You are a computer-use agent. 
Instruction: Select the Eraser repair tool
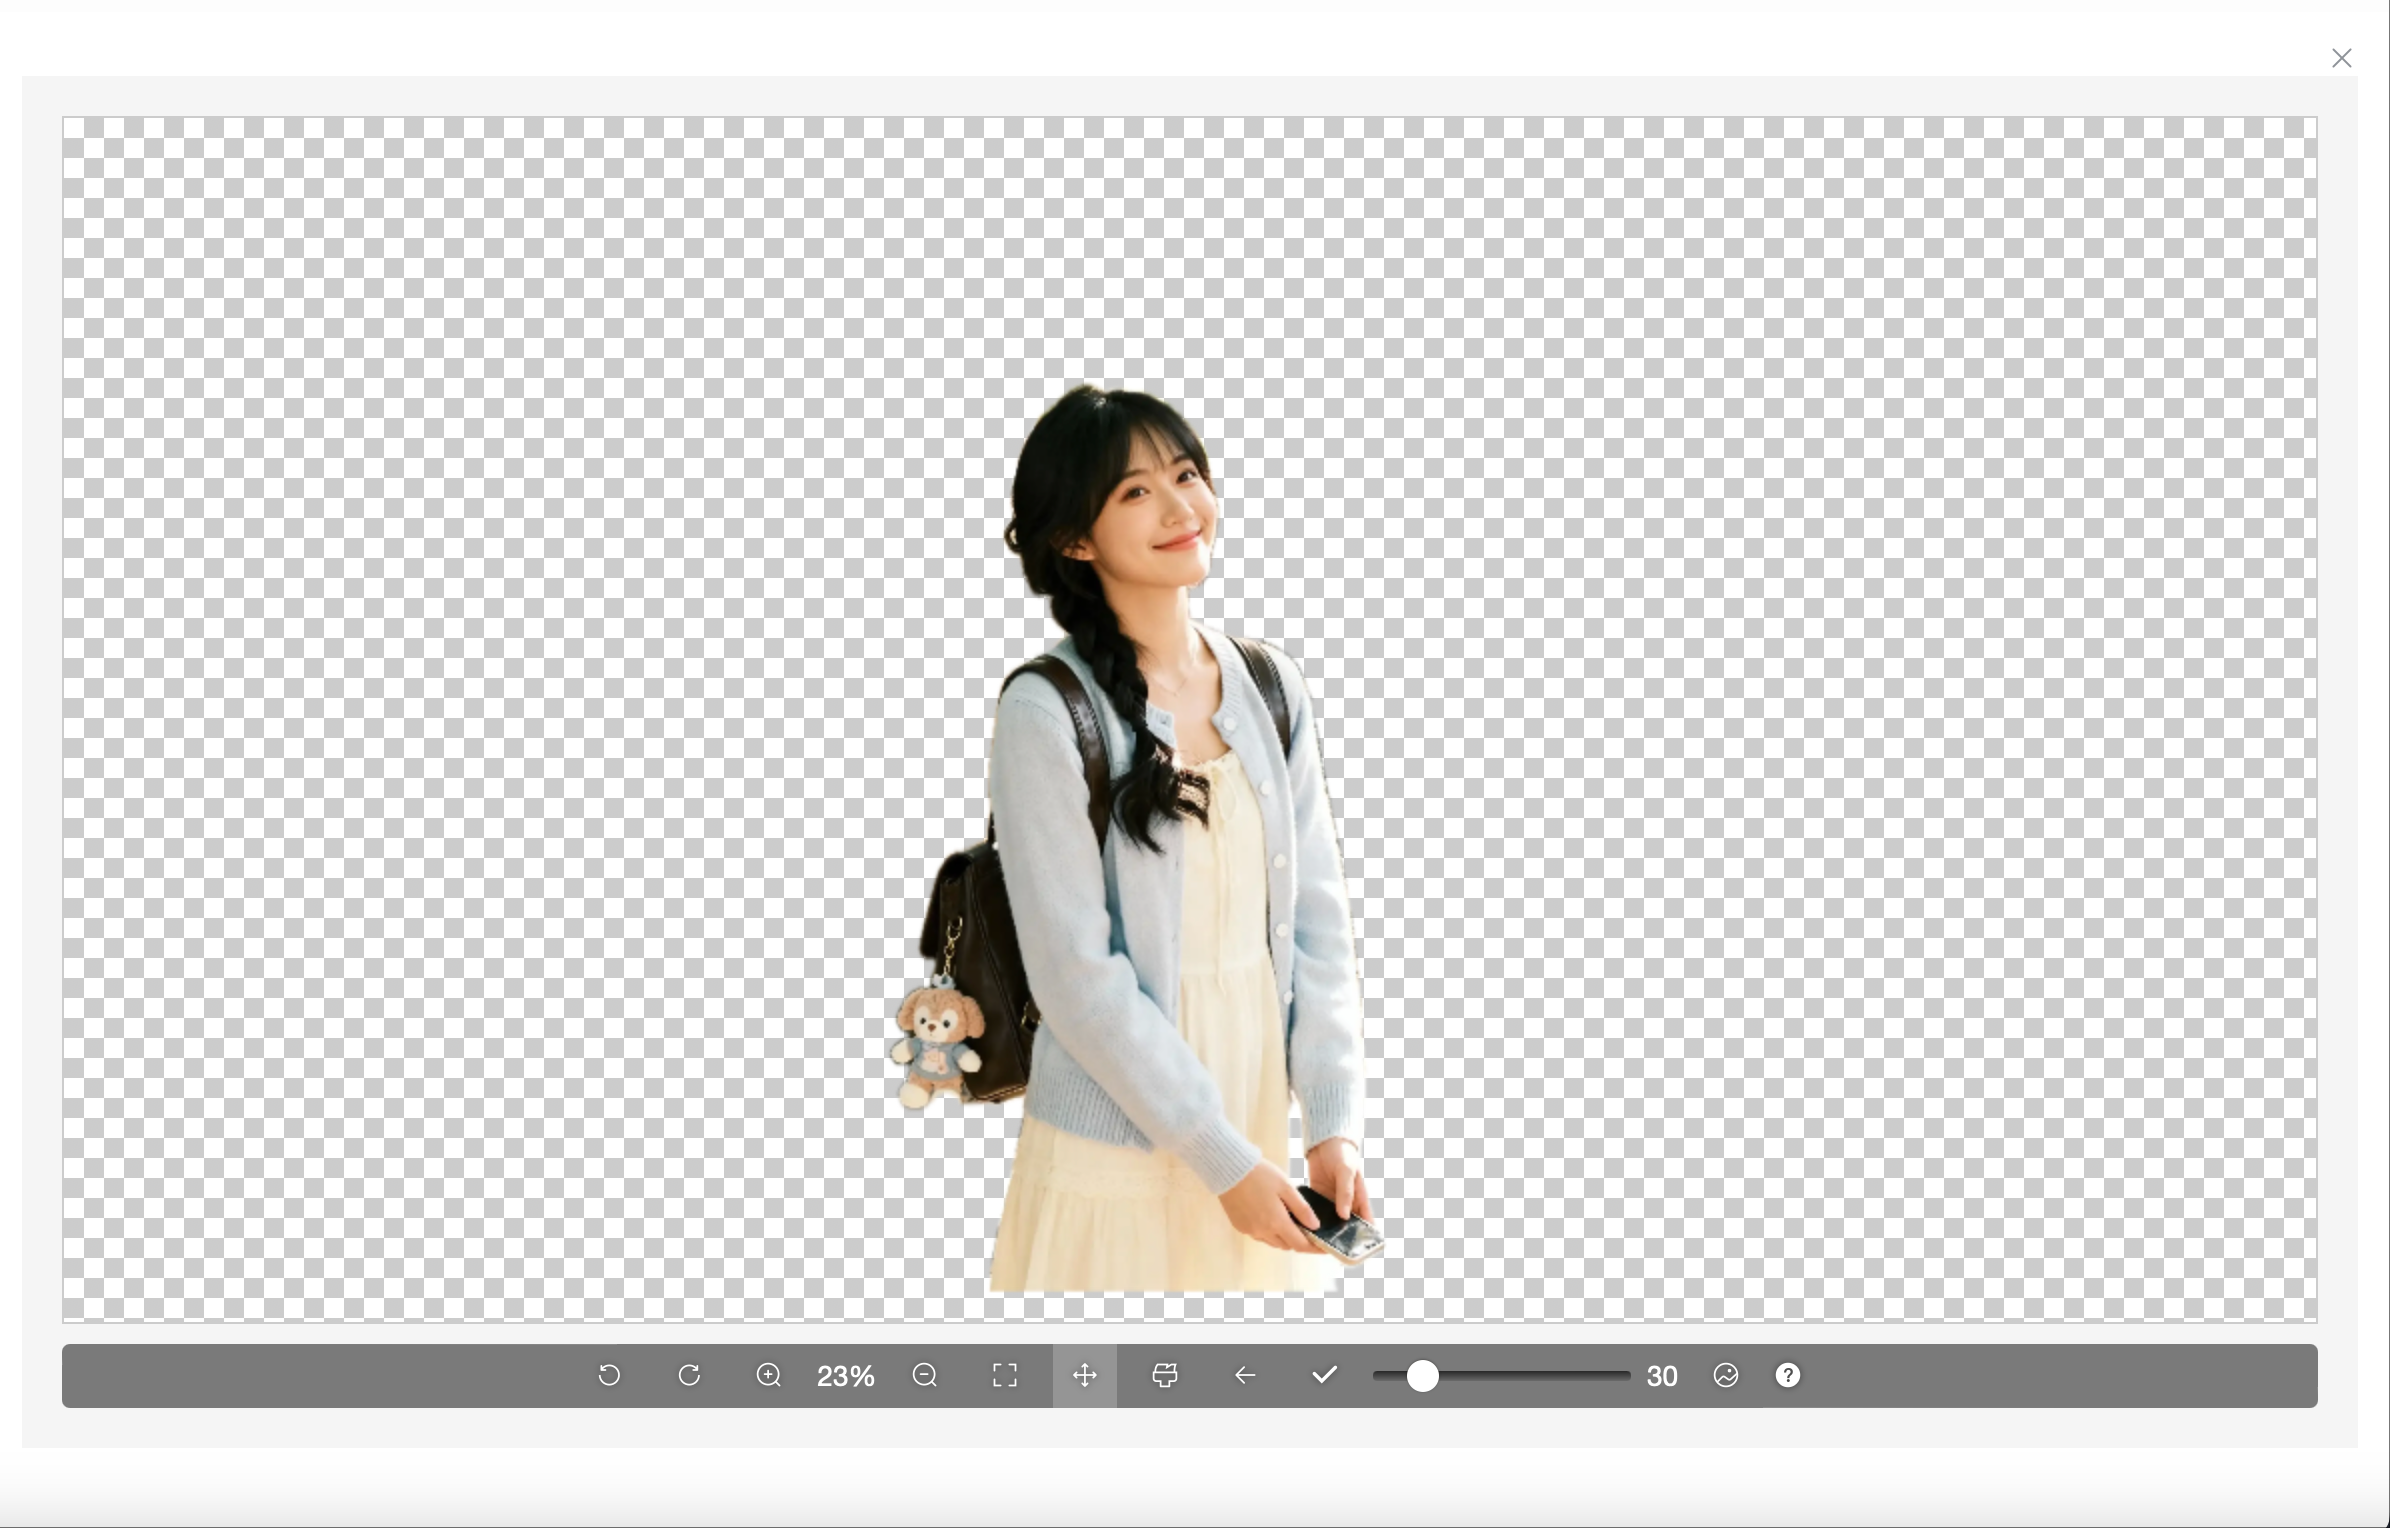tap(1164, 1376)
